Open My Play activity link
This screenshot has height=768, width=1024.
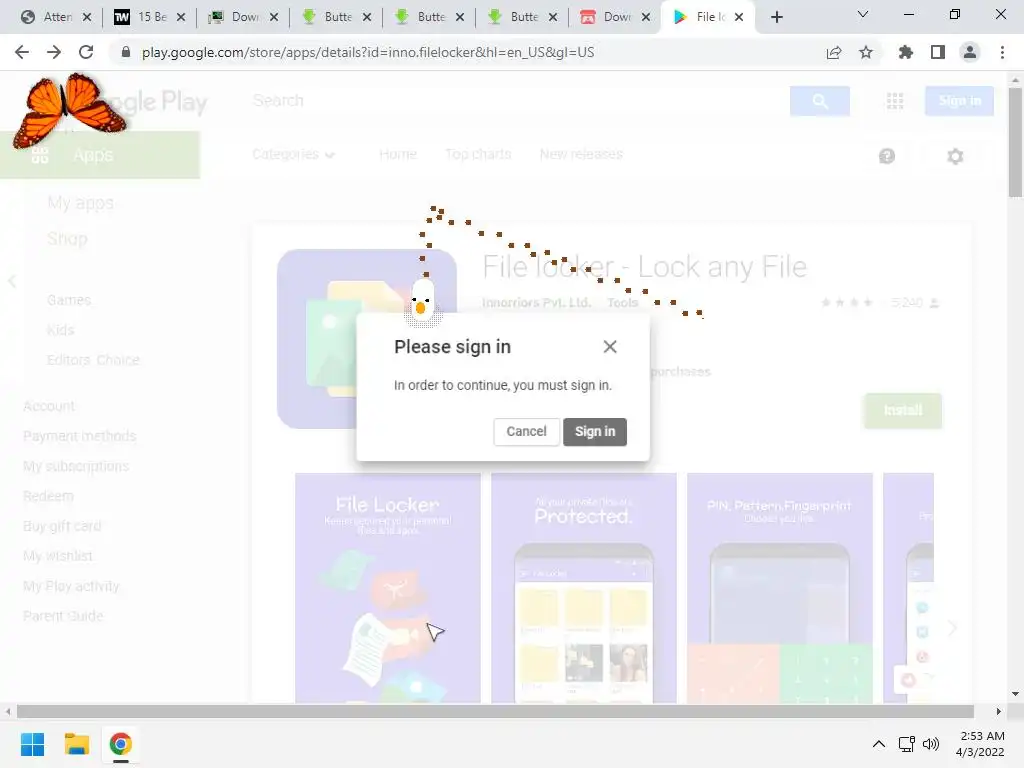pyautogui.click(x=71, y=586)
